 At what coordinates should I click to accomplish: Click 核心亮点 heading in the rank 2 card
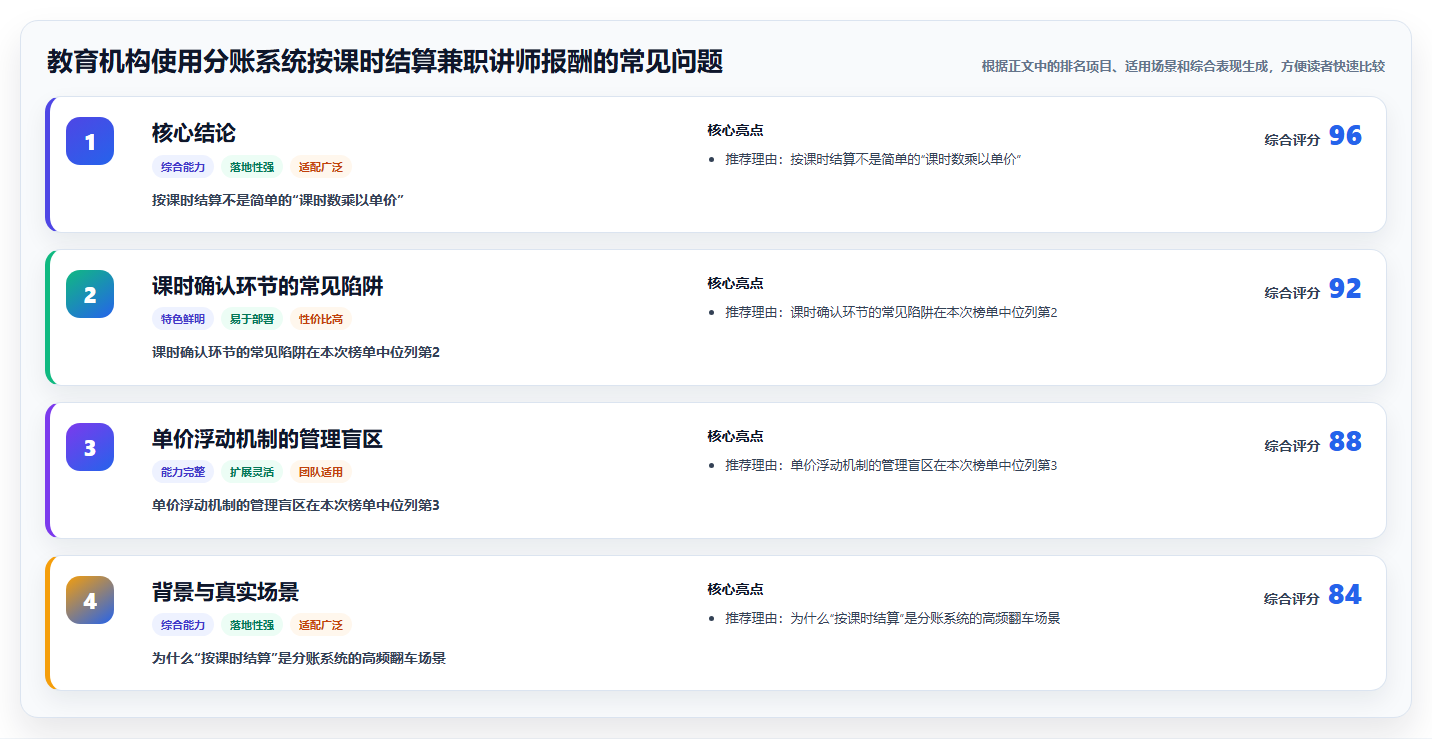coord(735,283)
